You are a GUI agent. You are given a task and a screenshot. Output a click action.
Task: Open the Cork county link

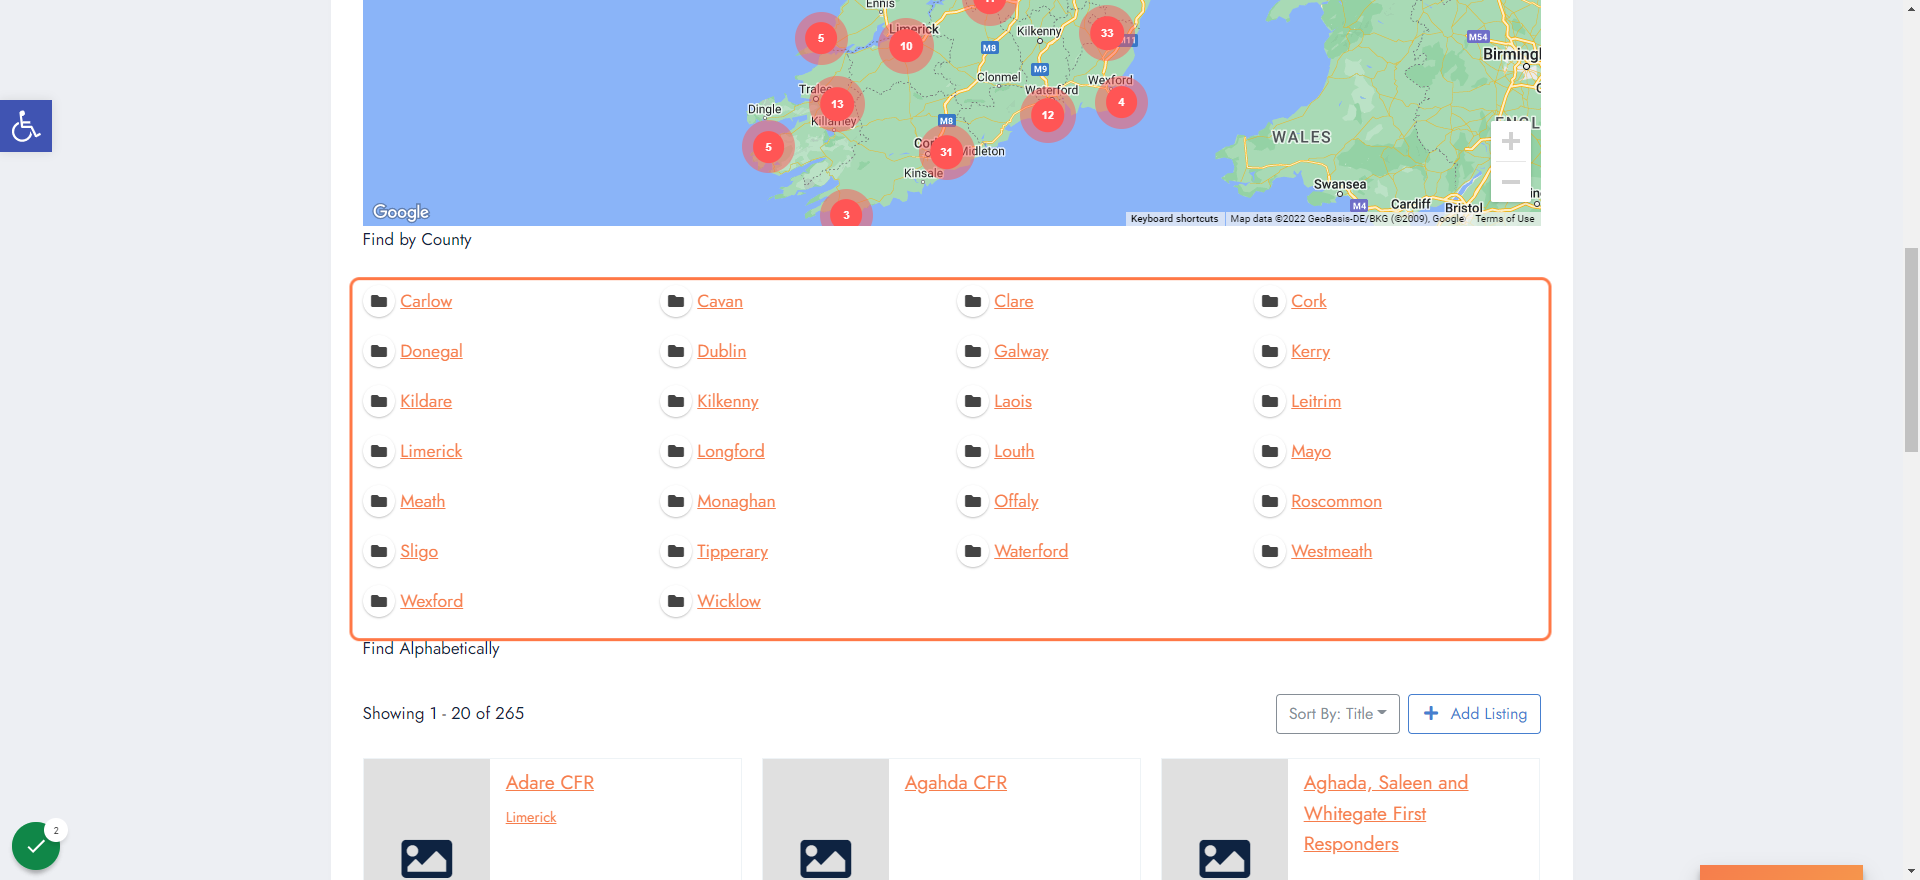1309,301
